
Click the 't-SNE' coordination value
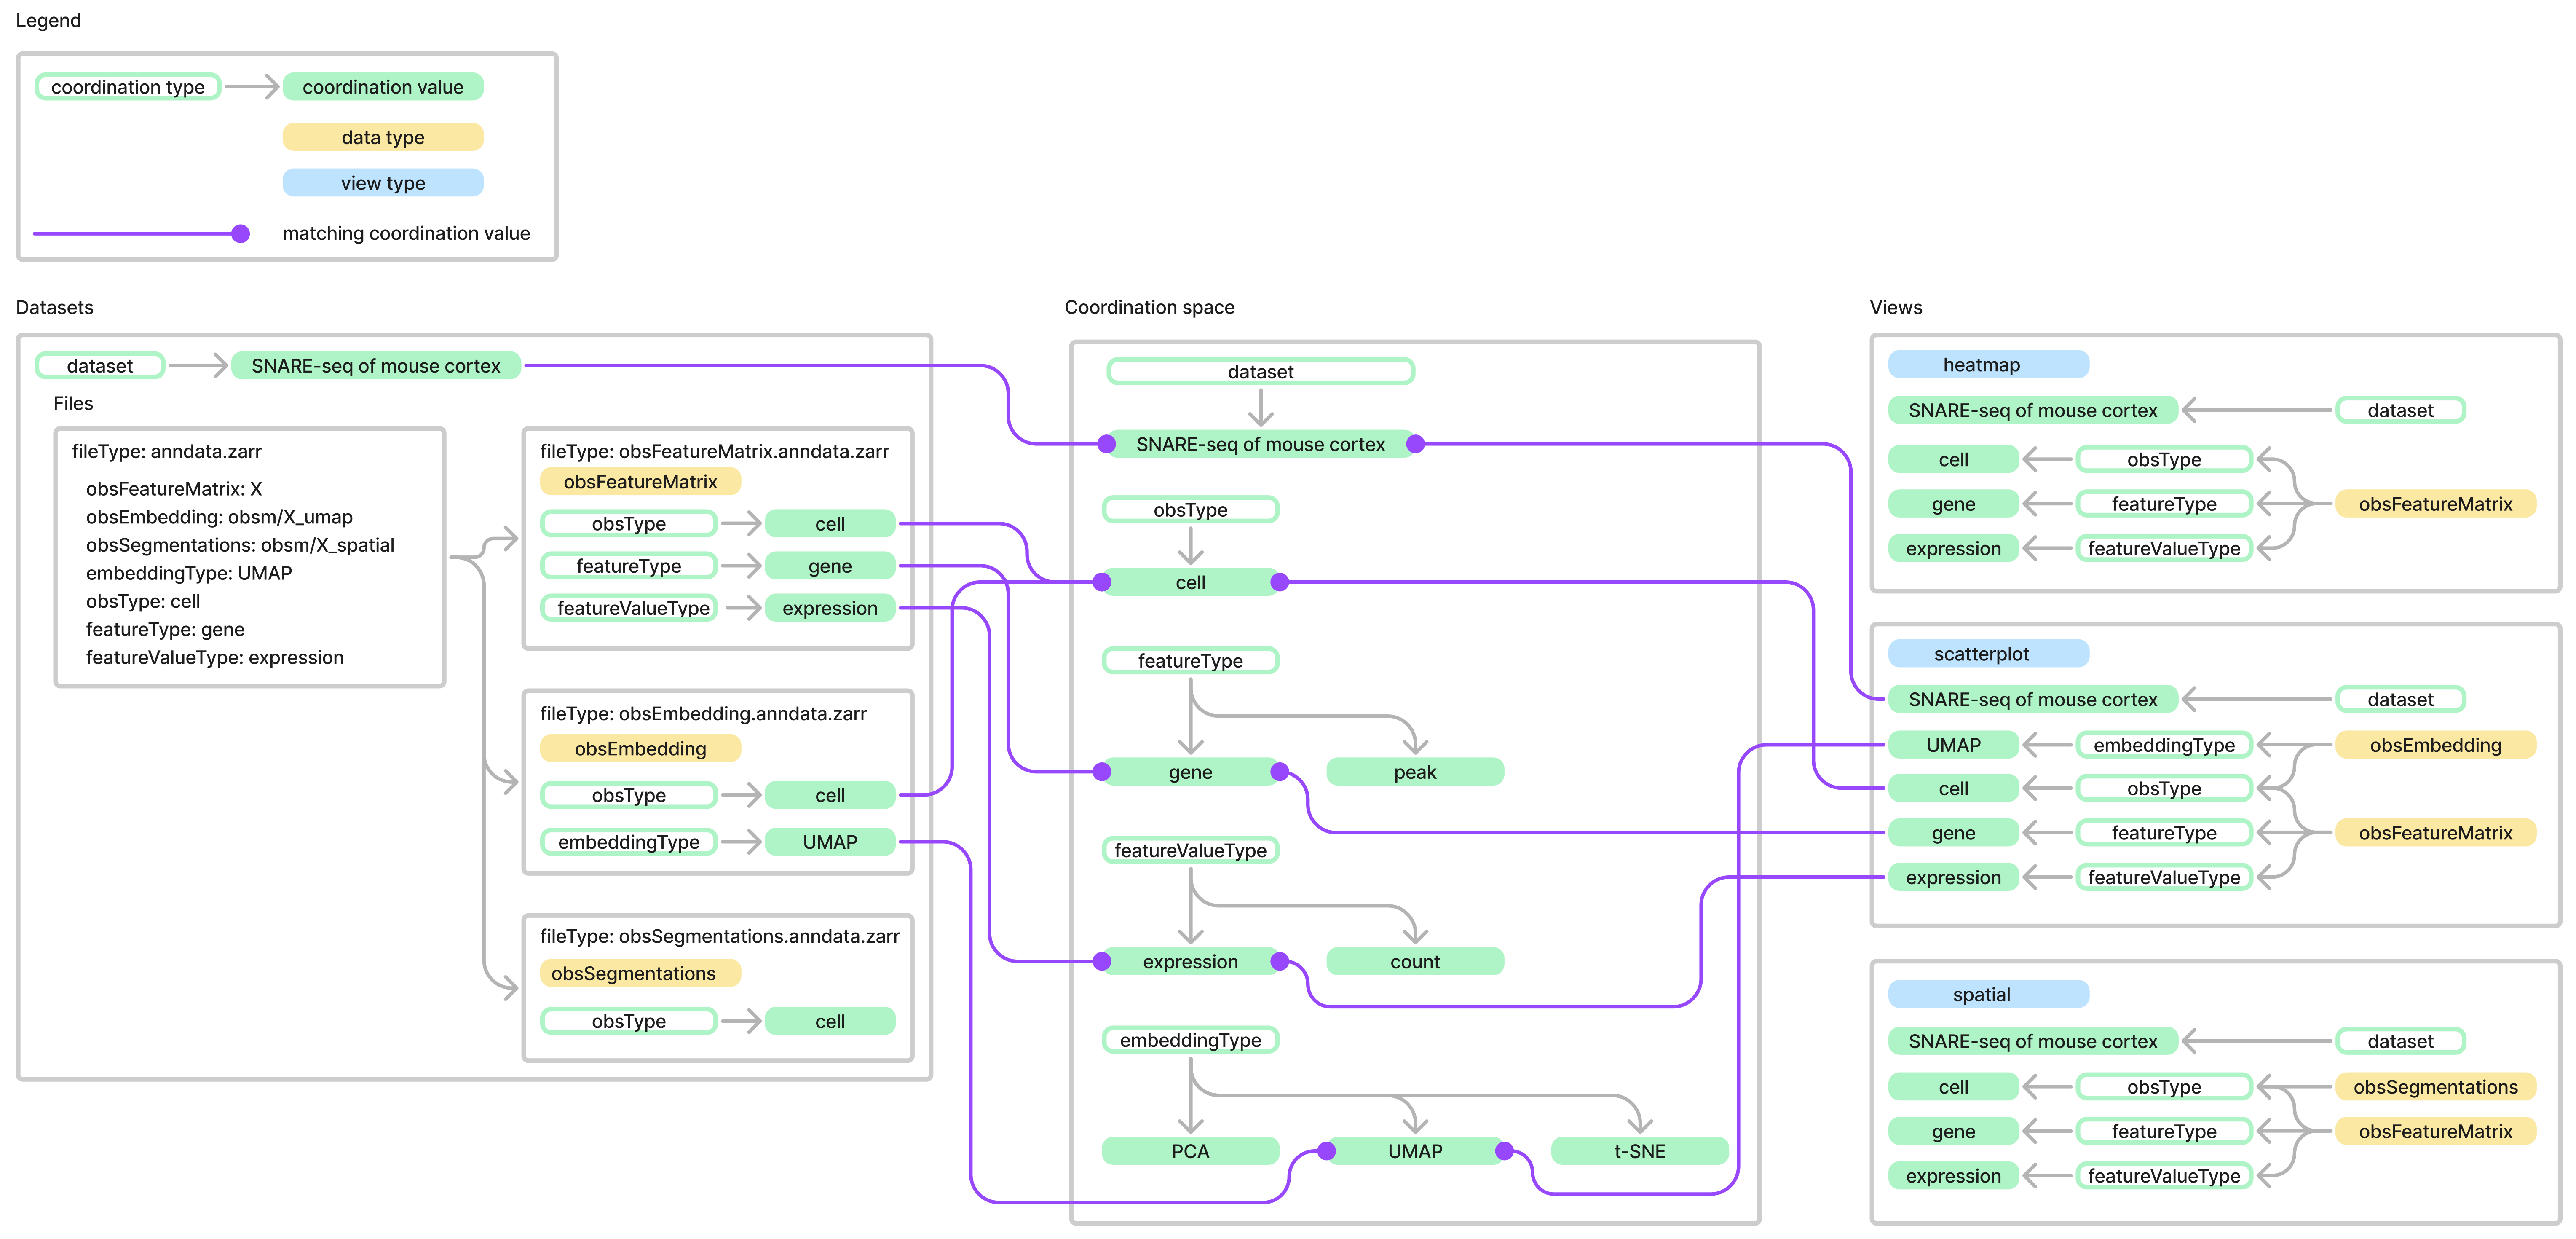point(1639,1151)
